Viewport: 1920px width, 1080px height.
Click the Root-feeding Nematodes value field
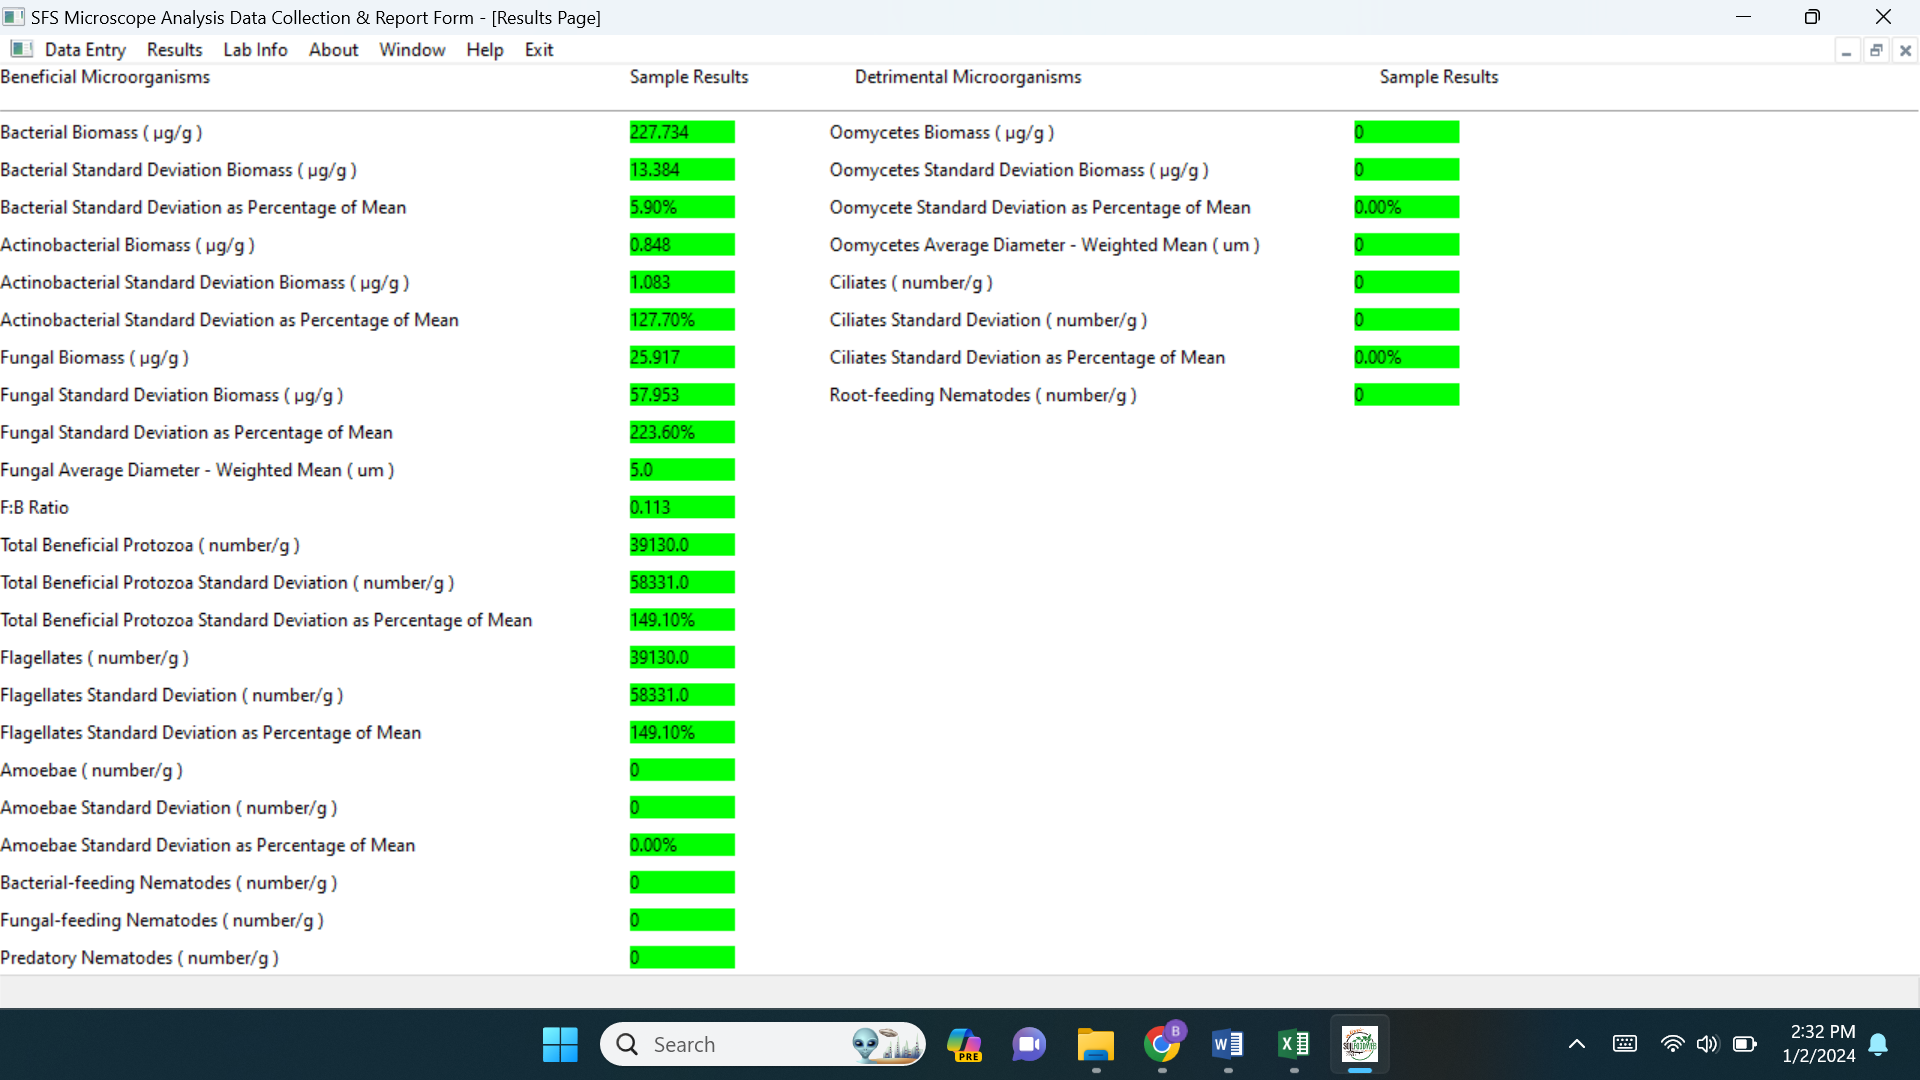click(1406, 395)
